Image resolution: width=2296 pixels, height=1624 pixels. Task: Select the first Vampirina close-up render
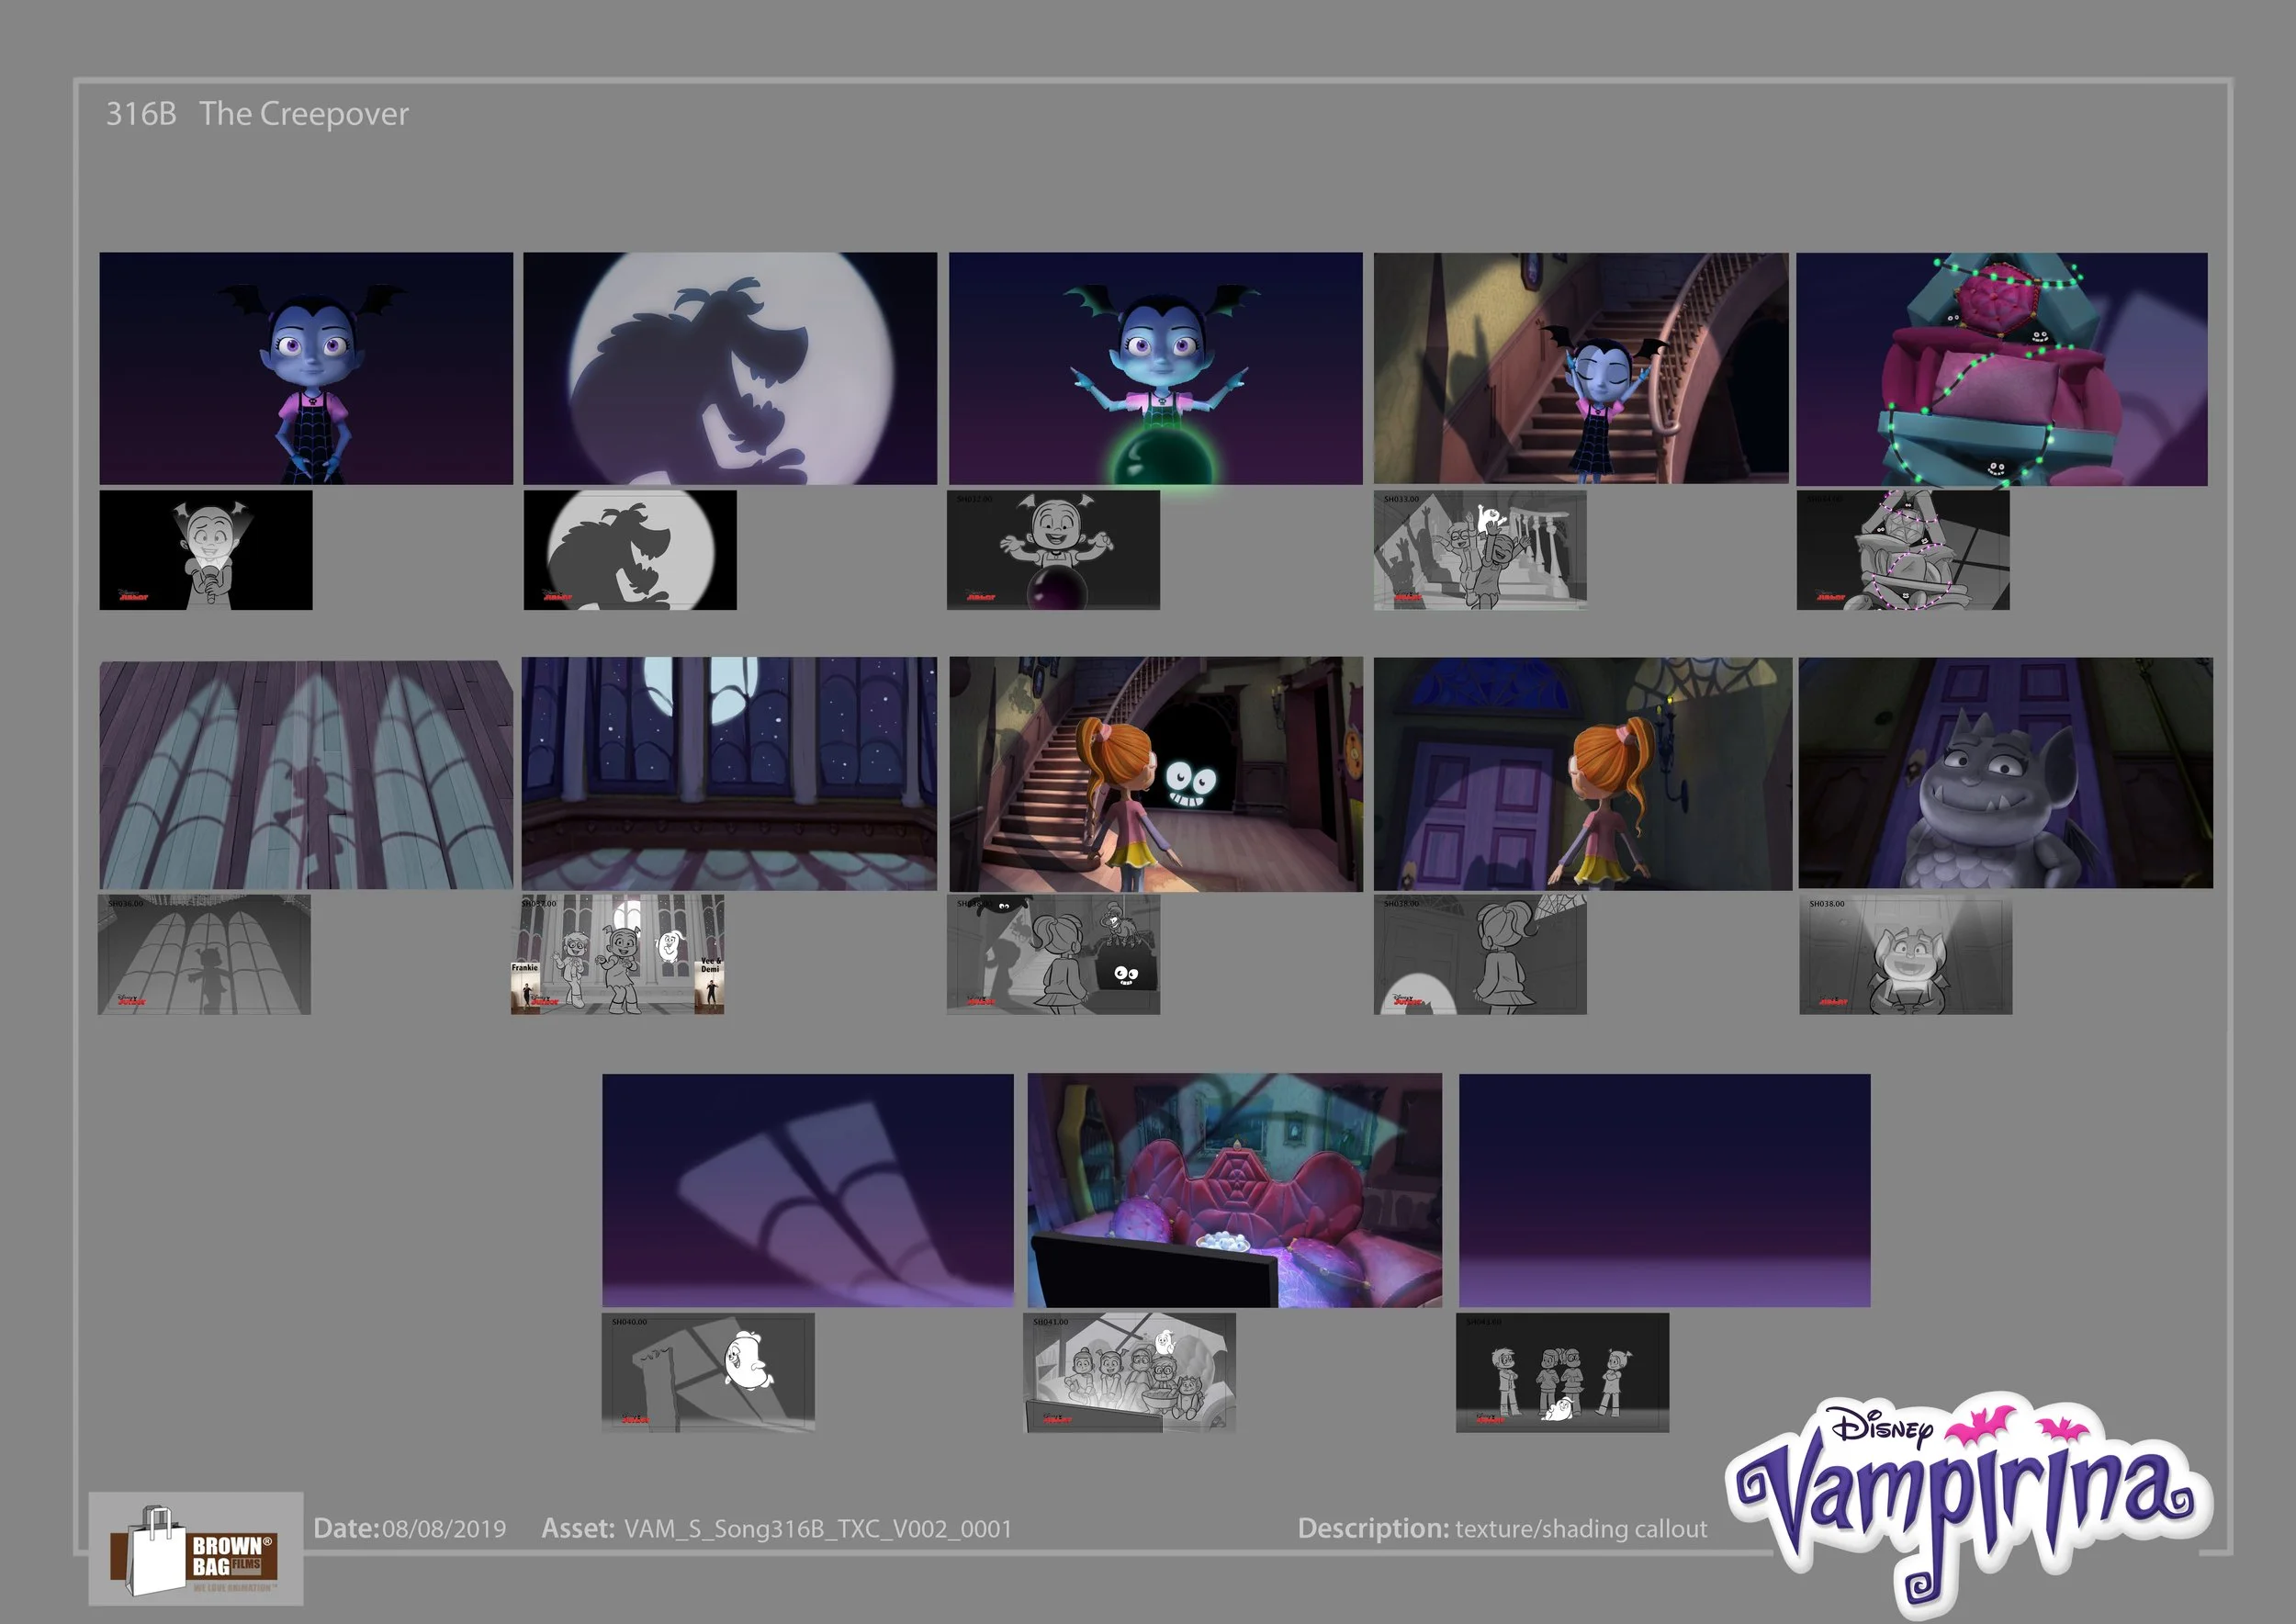(306, 368)
